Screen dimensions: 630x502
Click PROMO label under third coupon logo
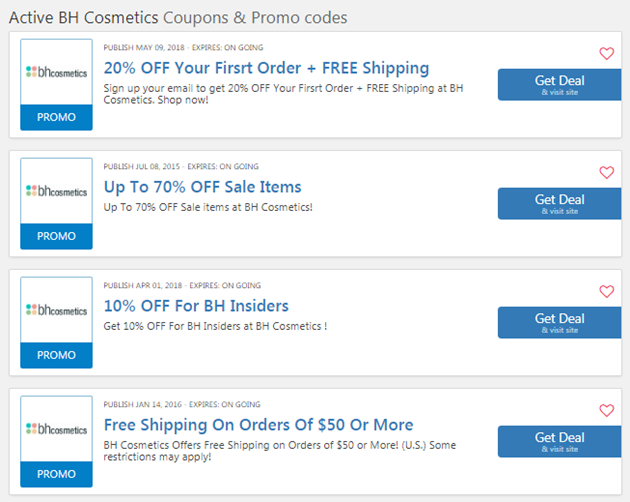pyautogui.click(x=56, y=355)
